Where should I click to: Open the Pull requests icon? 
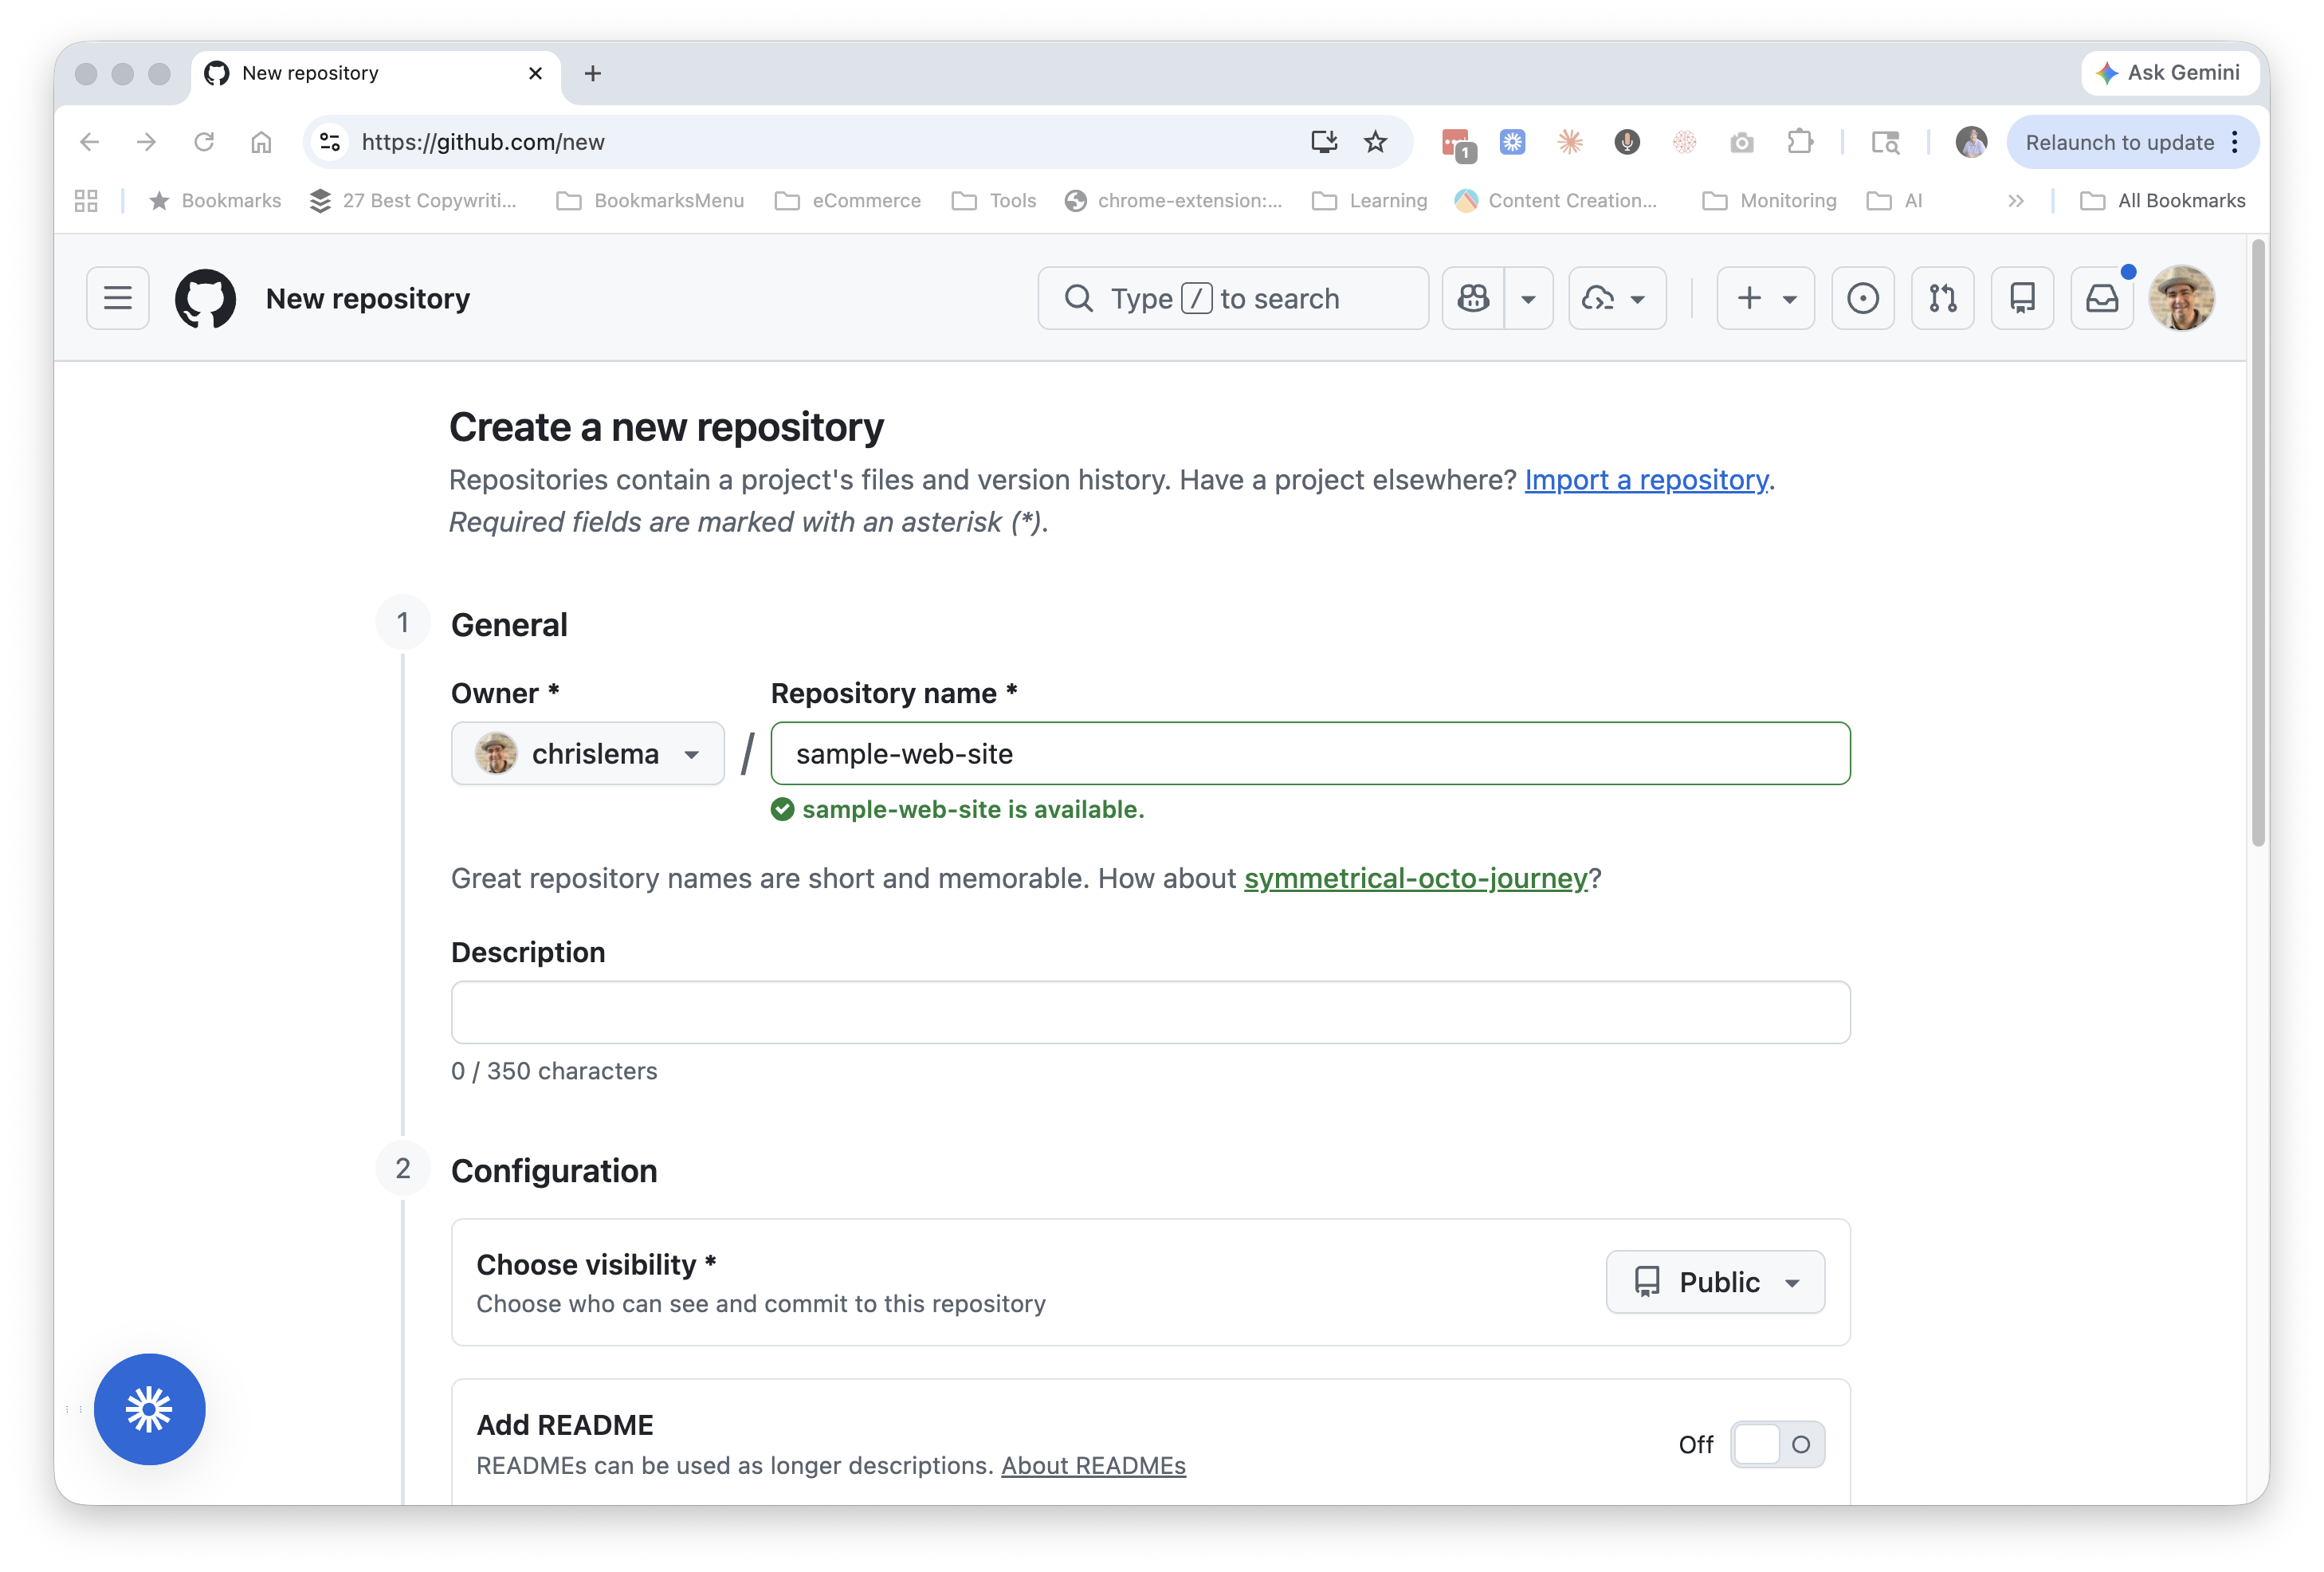(x=1942, y=298)
